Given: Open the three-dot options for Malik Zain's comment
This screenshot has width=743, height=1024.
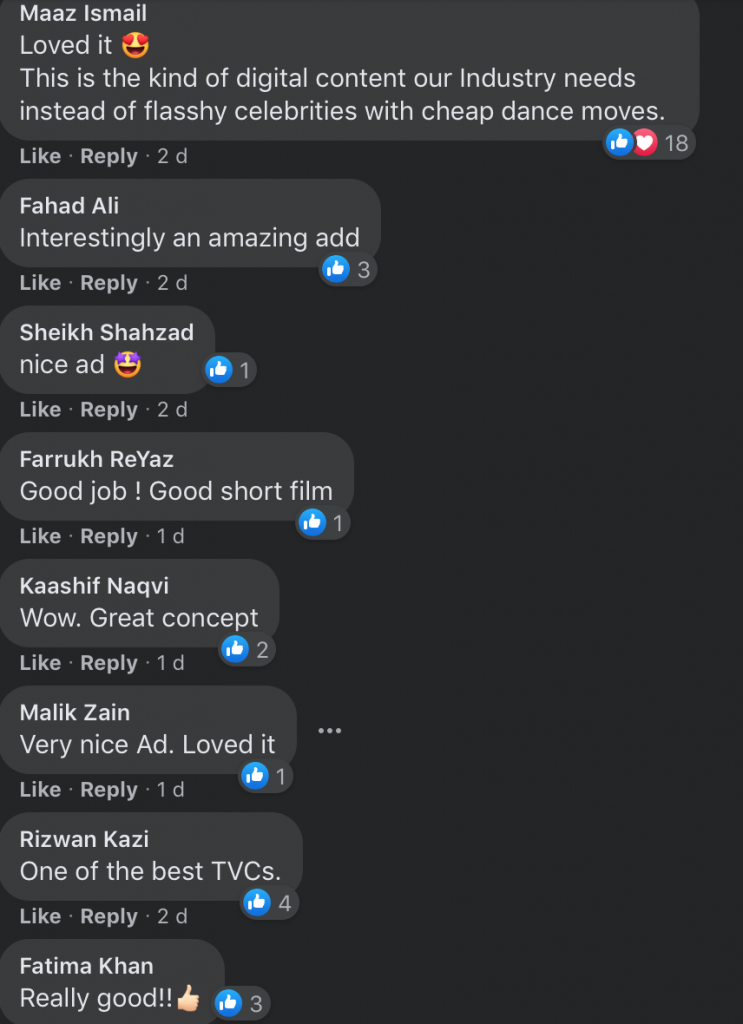Looking at the screenshot, I should click(330, 730).
